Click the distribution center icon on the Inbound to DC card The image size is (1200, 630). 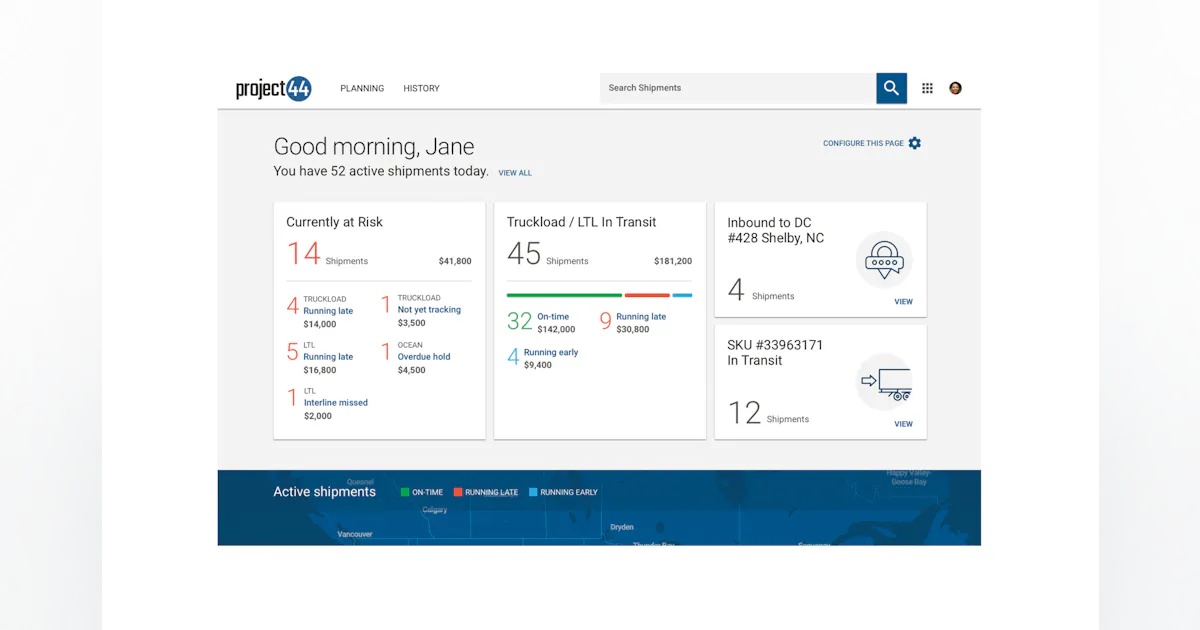[x=884, y=259]
